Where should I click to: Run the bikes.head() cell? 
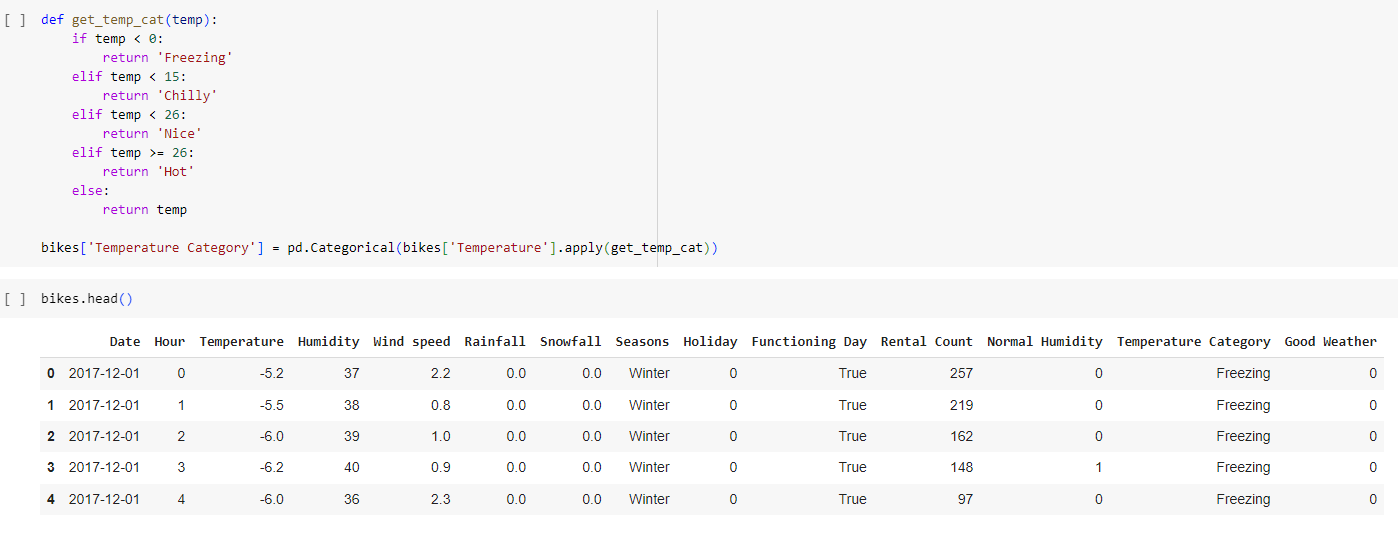[x=15, y=299]
